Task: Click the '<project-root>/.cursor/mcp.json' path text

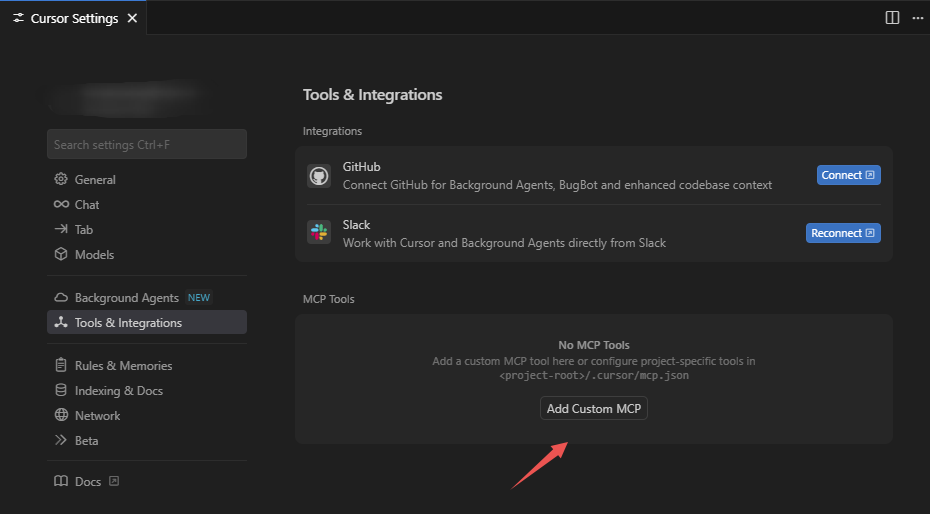Action: [594, 375]
